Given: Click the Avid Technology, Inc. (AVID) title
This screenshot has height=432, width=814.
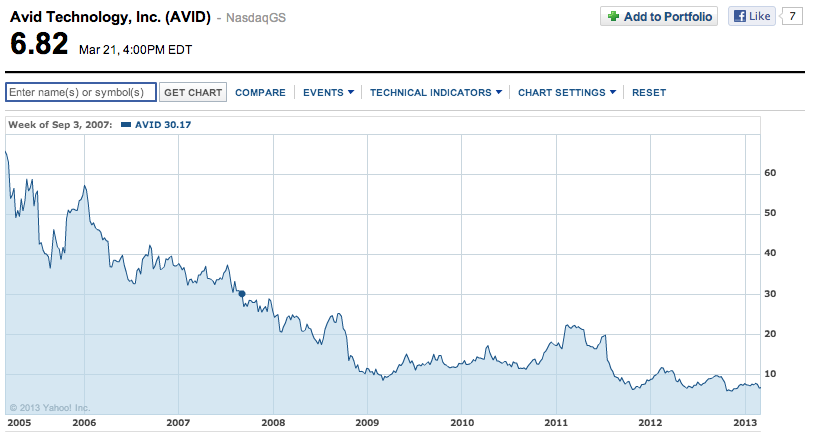Looking at the screenshot, I should 111,17.
